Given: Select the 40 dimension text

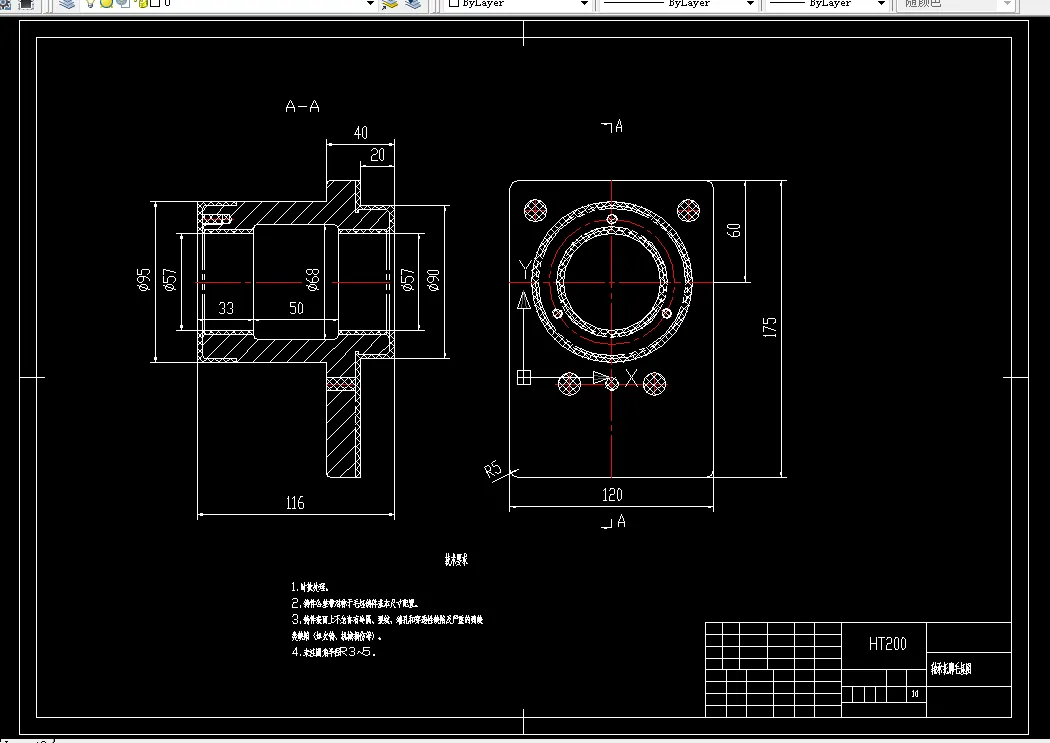Looking at the screenshot, I should click(361, 133).
